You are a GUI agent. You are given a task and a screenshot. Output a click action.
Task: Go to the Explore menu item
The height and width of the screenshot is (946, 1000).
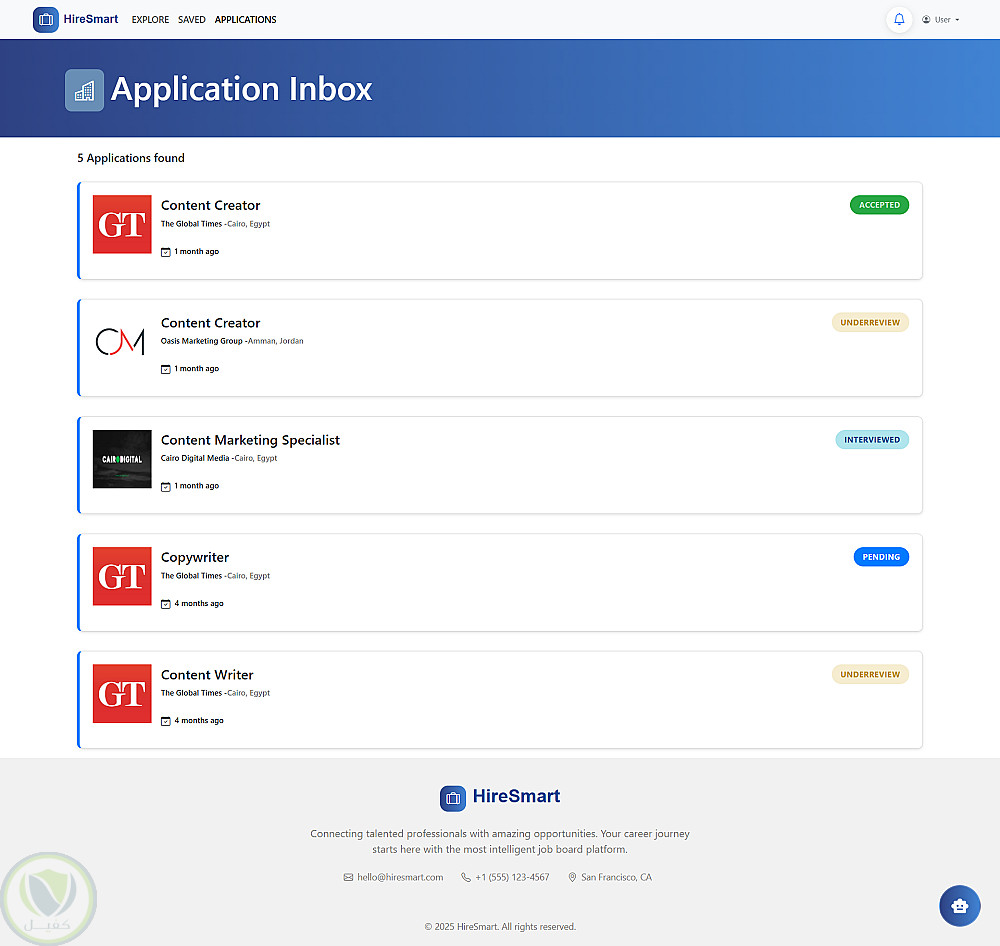point(150,20)
